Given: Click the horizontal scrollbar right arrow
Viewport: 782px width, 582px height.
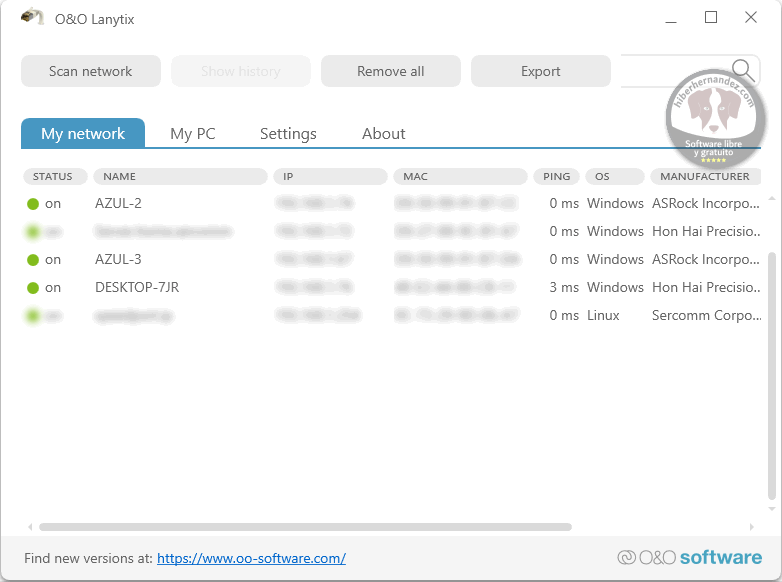Looking at the screenshot, I should click(x=752, y=527).
